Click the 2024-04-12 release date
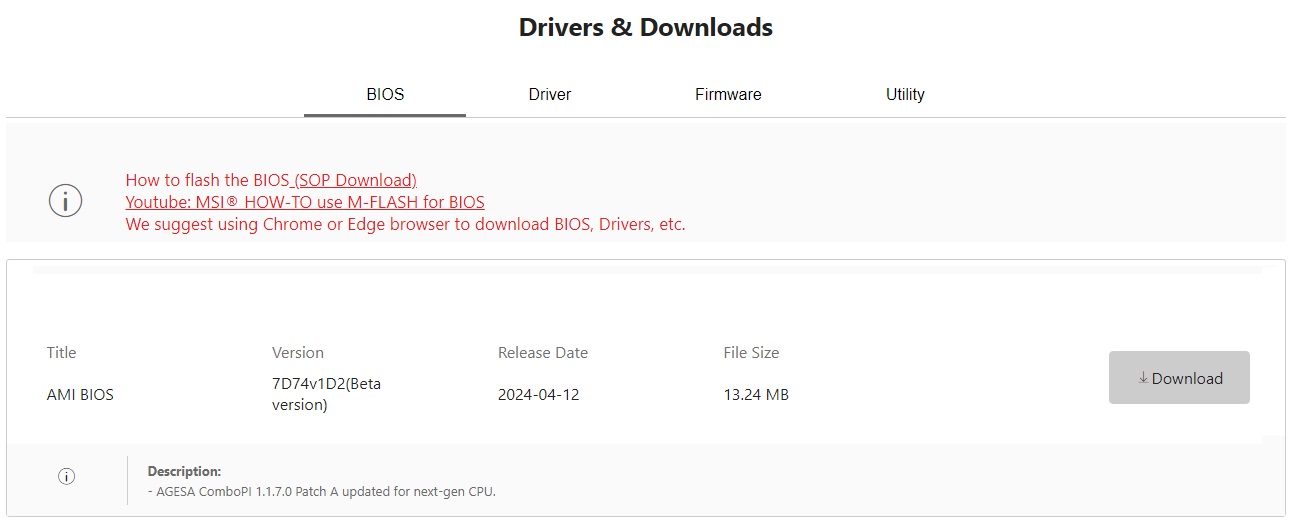 point(538,395)
